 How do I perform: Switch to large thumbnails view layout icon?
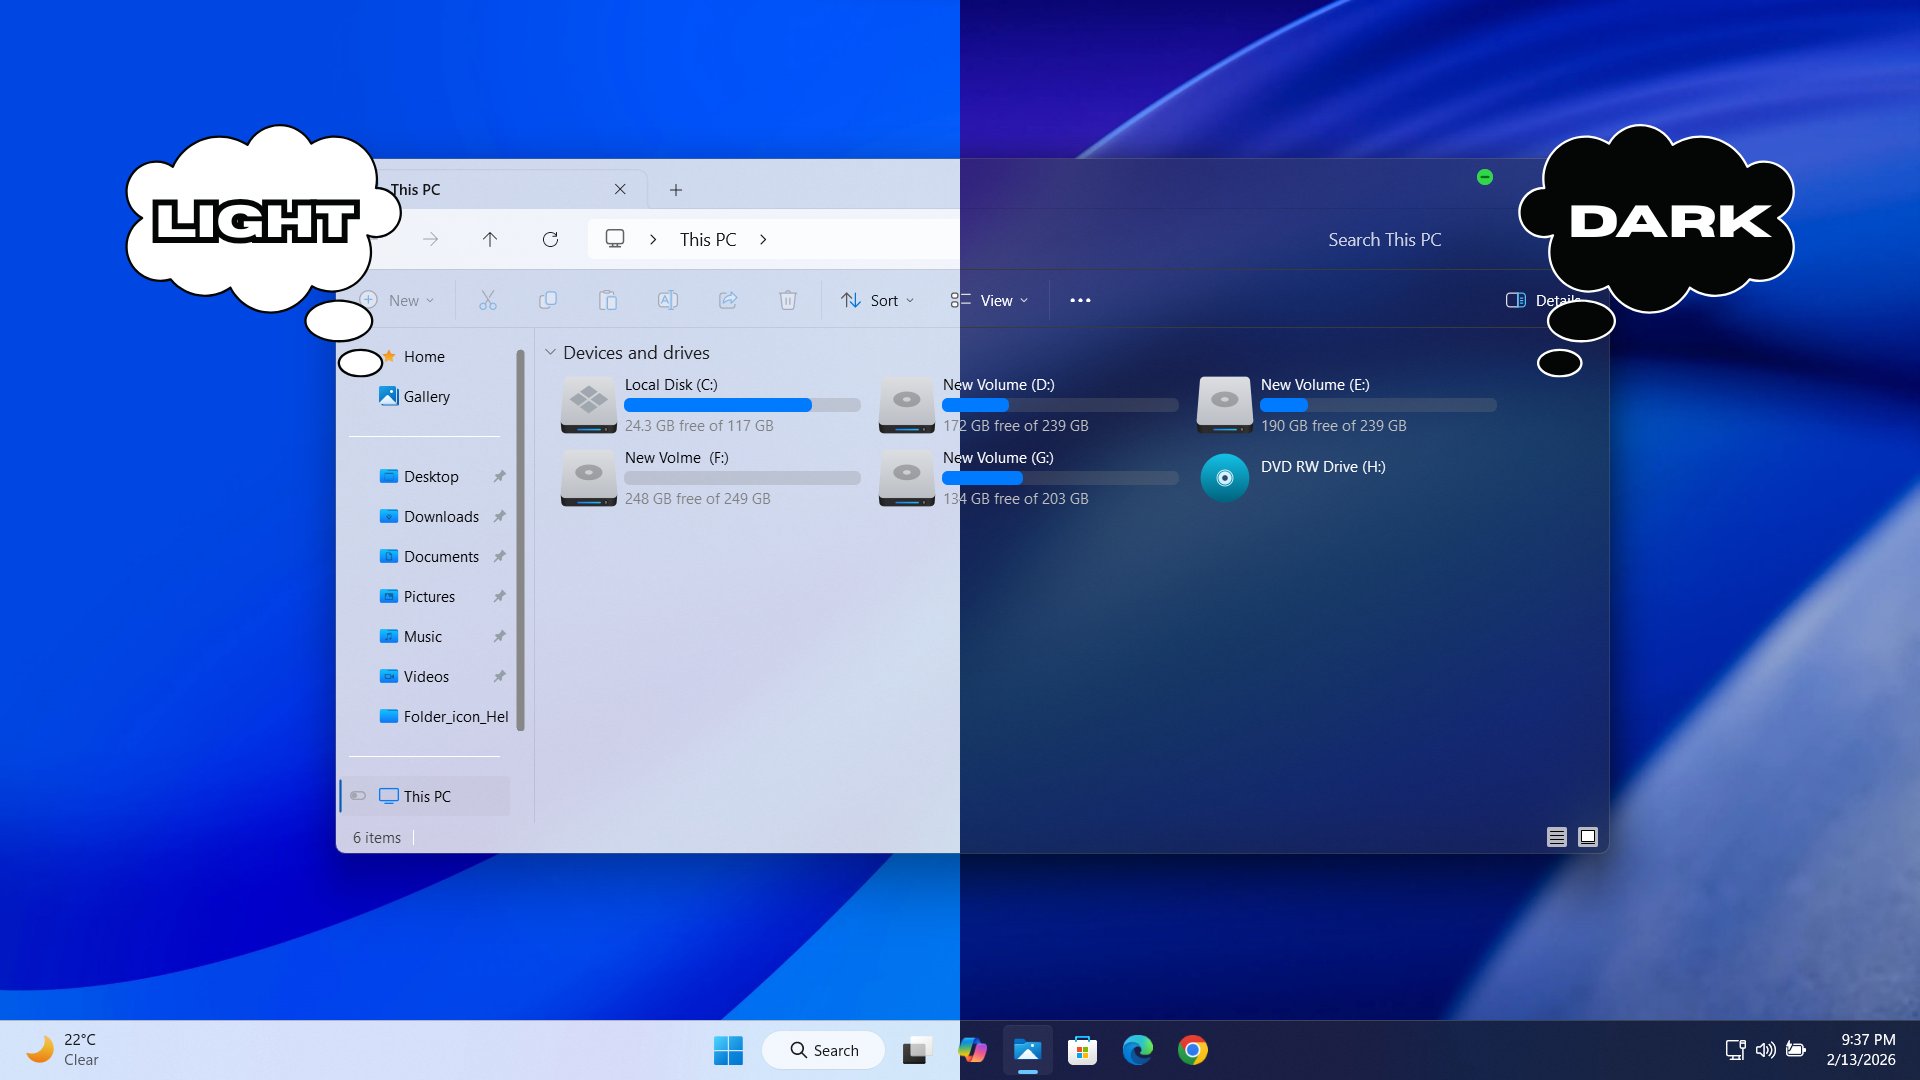click(1588, 837)
